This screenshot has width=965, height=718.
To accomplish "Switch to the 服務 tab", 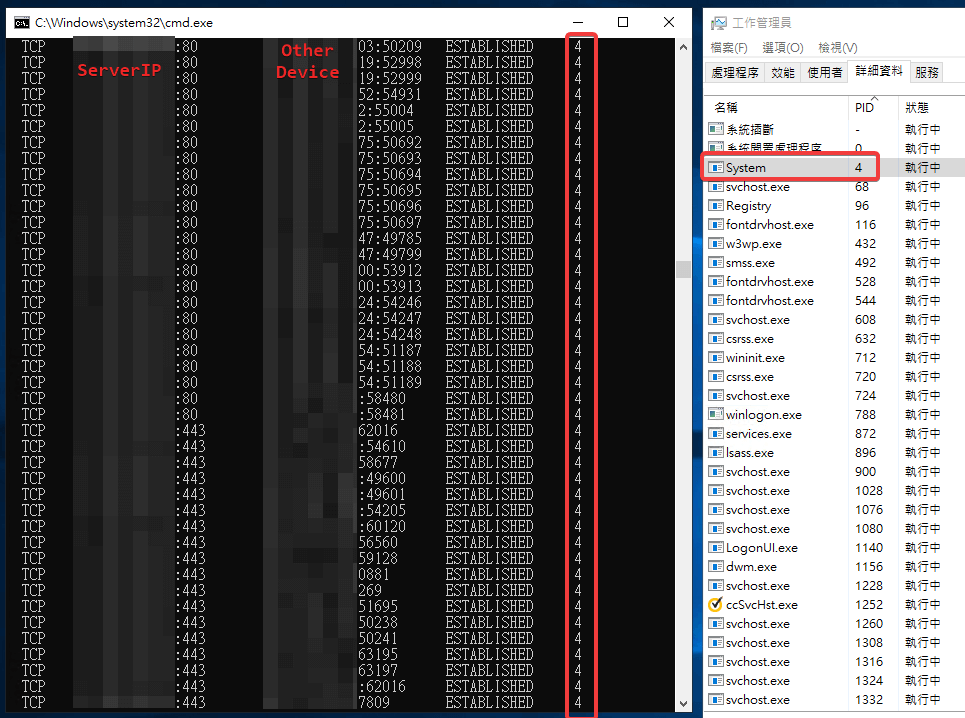I will [927, 72].
